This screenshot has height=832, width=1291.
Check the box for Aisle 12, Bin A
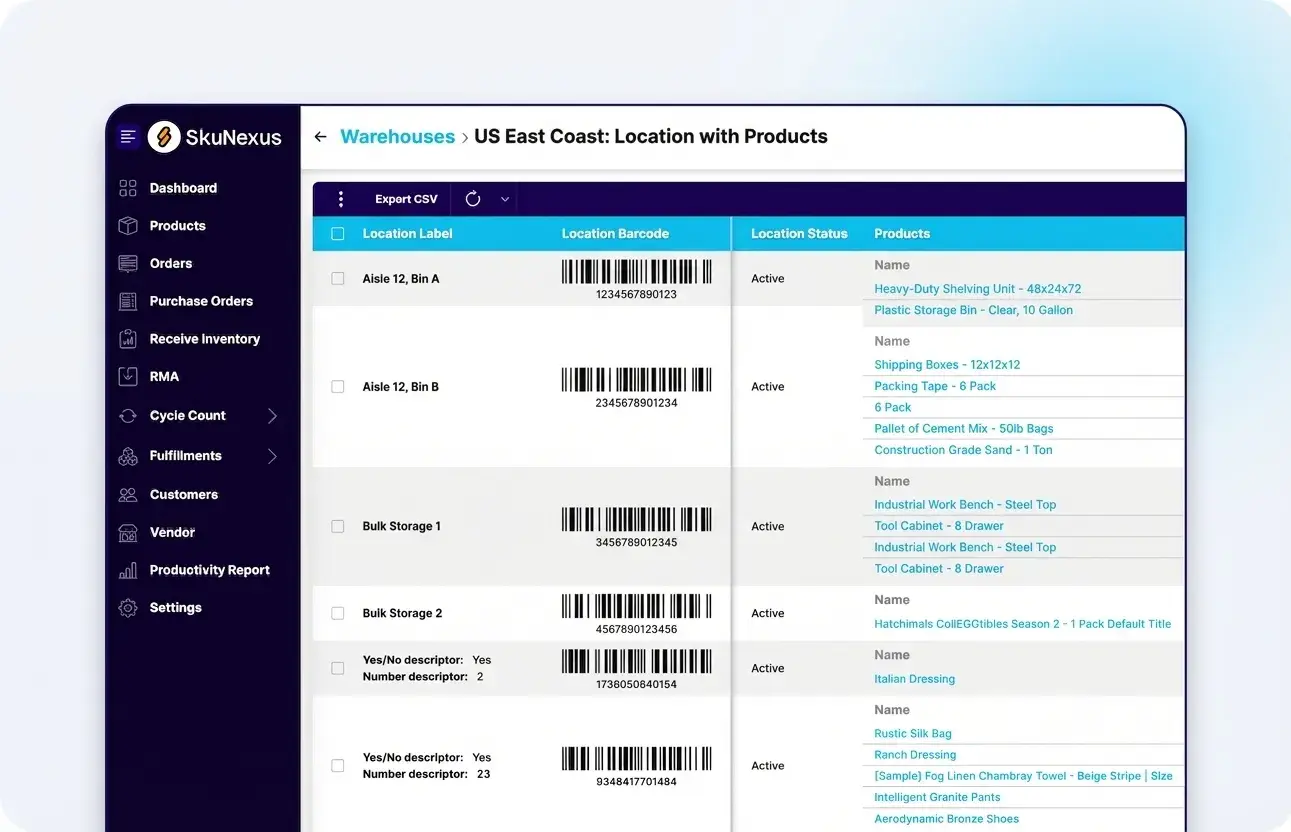338,279
